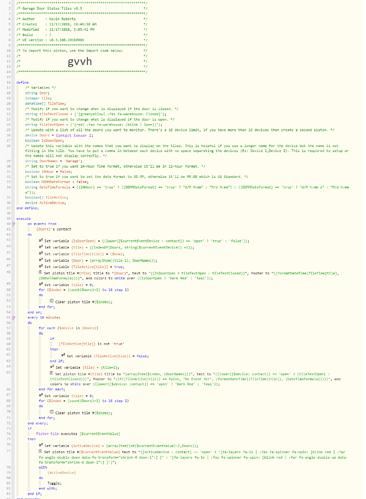Click the timer marker beside 'every 10 minutes'
The image size is (366, 499).
(14, 318)
